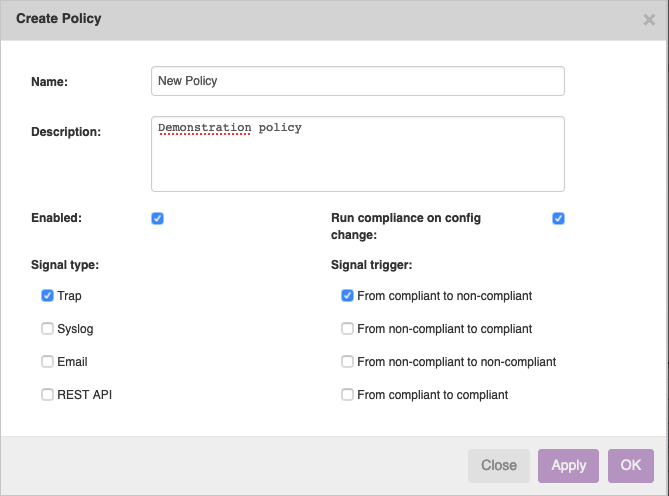This screenshot has width=669, height=496.
Task: Uncheck the Enabled checkbox
Action: point(157,218)
